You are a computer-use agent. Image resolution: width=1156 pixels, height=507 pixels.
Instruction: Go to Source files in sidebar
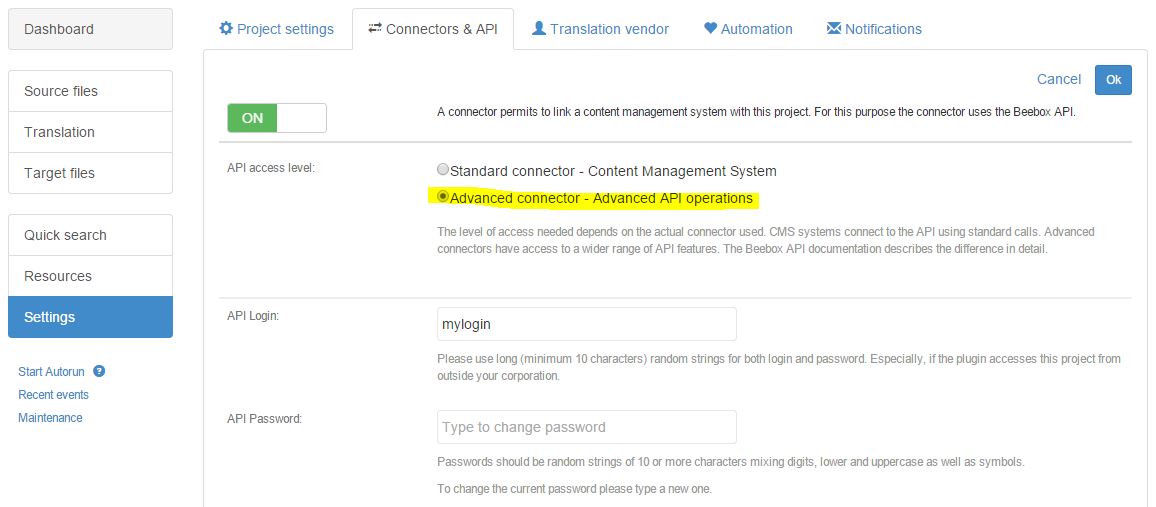[x=90, y=91]
